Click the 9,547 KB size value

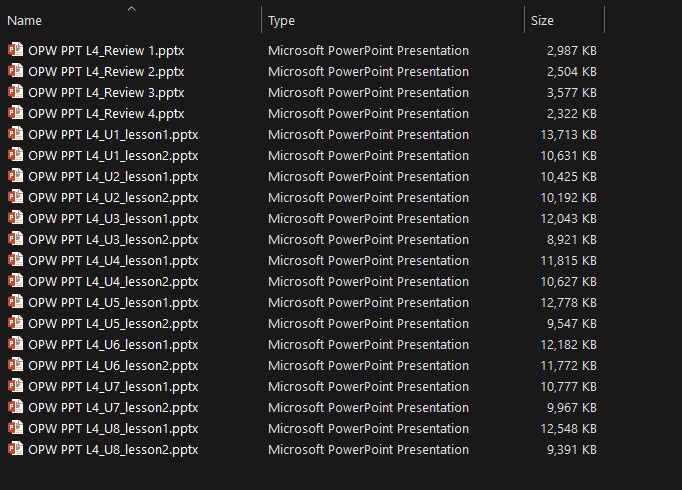click(x=572, y=323)
